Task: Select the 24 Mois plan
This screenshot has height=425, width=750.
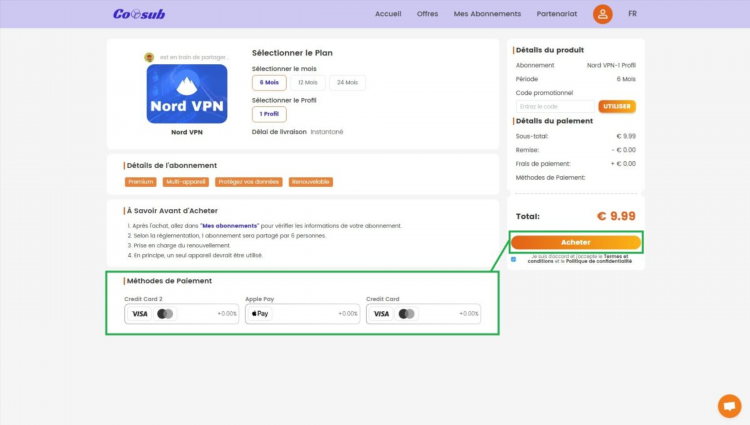Action: pyautogui.click(x=347, y=82)
